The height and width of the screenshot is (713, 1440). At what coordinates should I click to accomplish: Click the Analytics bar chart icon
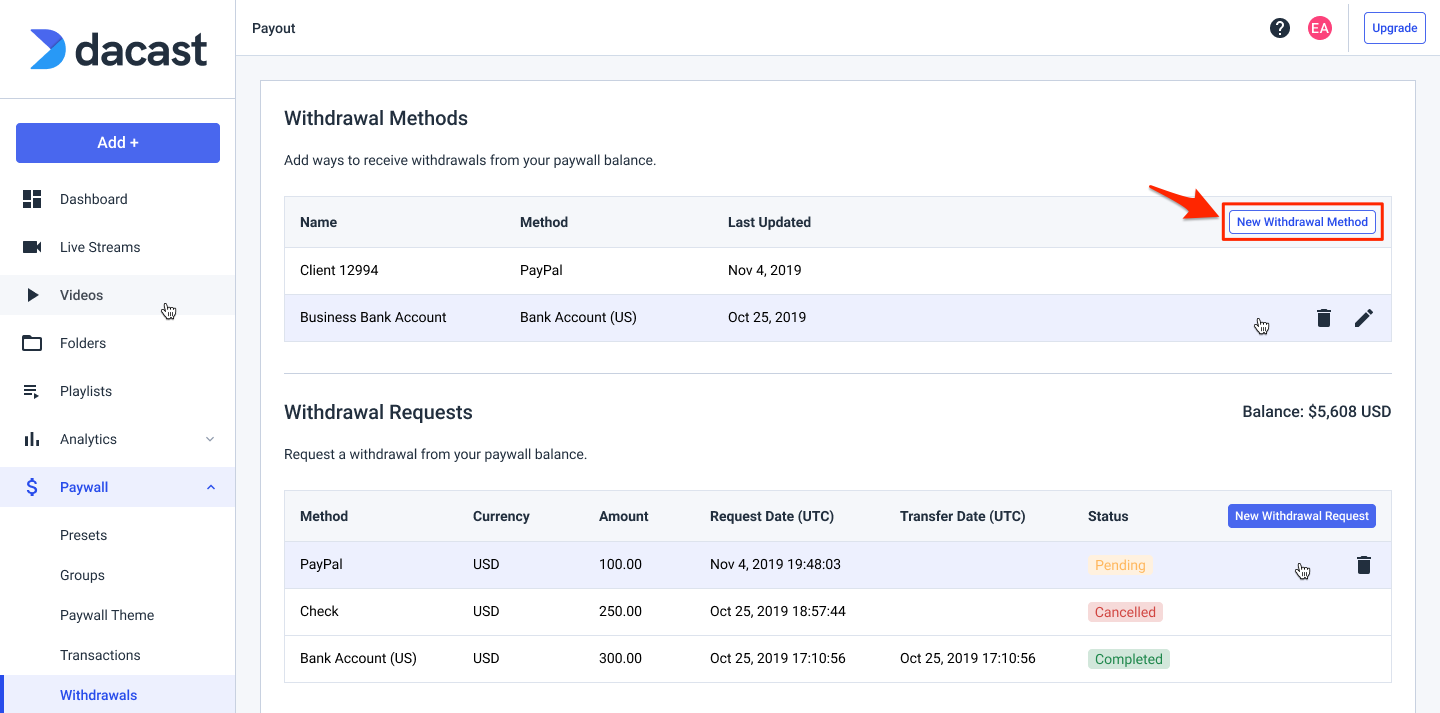pyautogui.click(x=33, y=439)
